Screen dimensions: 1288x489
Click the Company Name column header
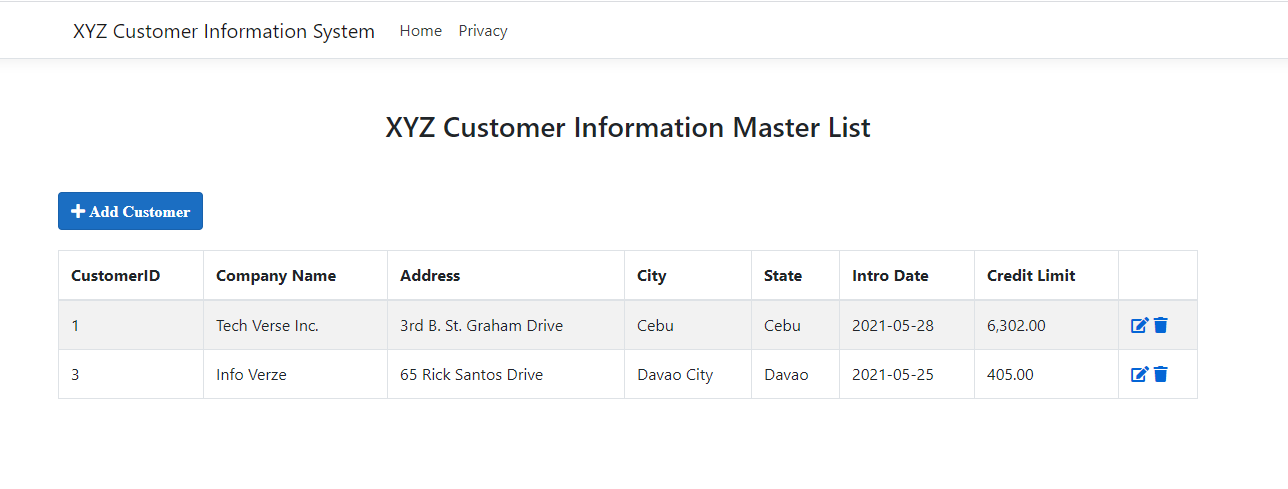click(x=276, y=275)
